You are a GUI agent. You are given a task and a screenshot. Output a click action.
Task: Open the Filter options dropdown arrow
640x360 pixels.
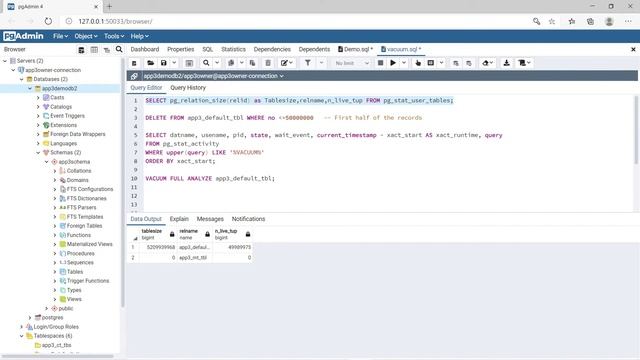(321, 63)
